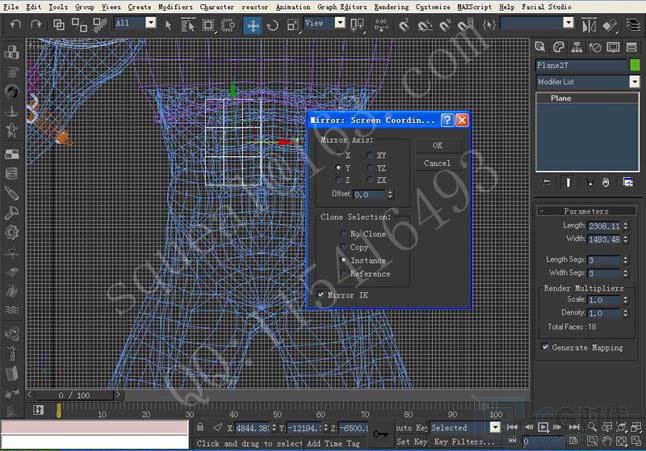646x451 pixels.
Task: Click the Mirror tool icon
Action: point(589,26)
